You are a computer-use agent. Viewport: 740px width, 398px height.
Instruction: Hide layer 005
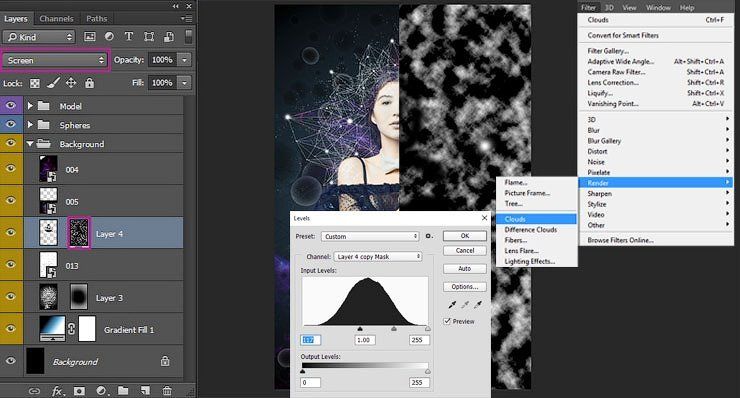(x=11, y=201)
